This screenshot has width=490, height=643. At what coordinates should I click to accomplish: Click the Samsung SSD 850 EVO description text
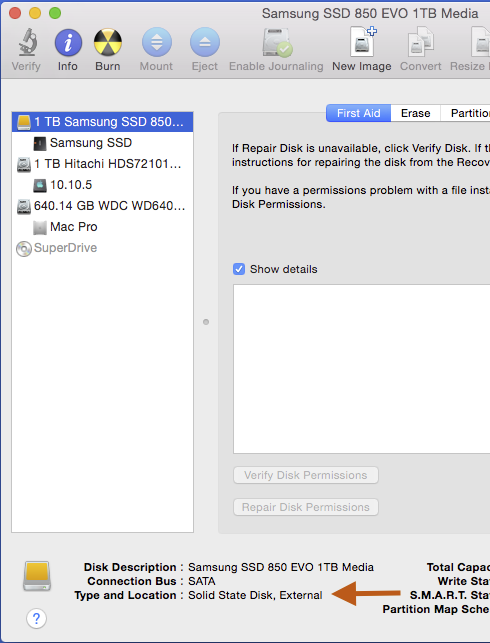coord(281,567)
